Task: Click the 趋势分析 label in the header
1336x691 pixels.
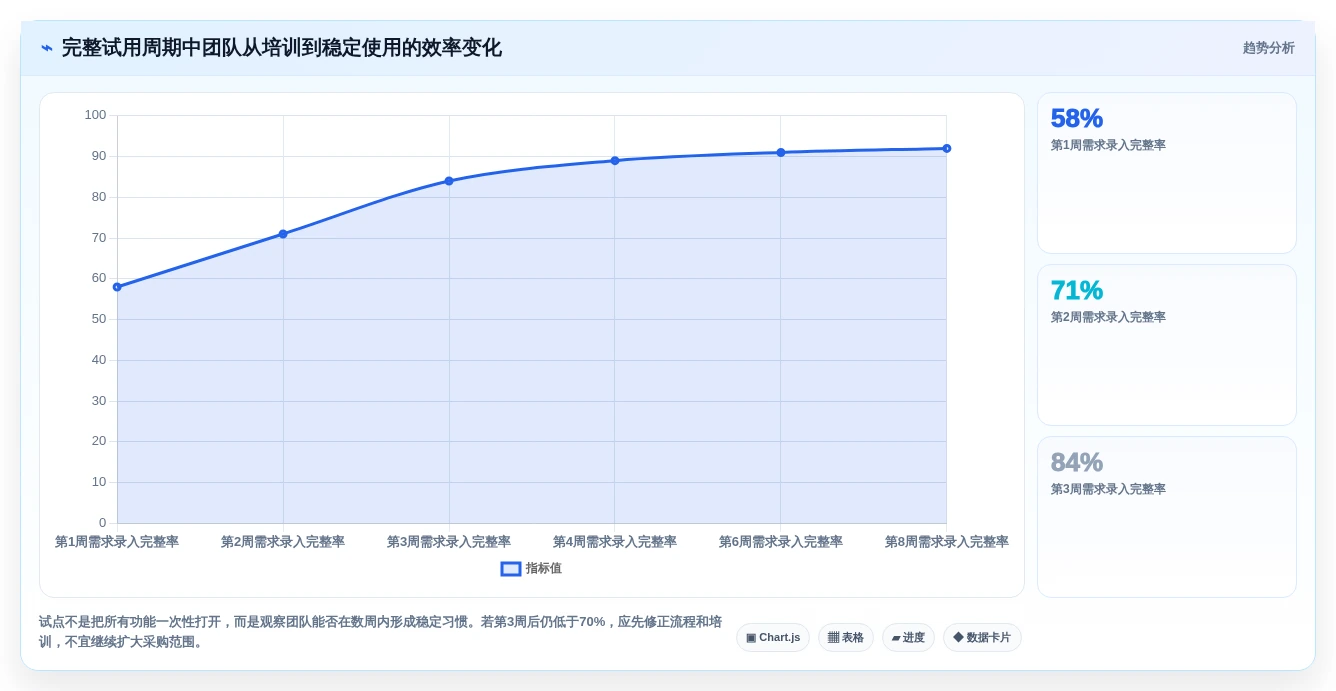Action: pos(1268,48)
